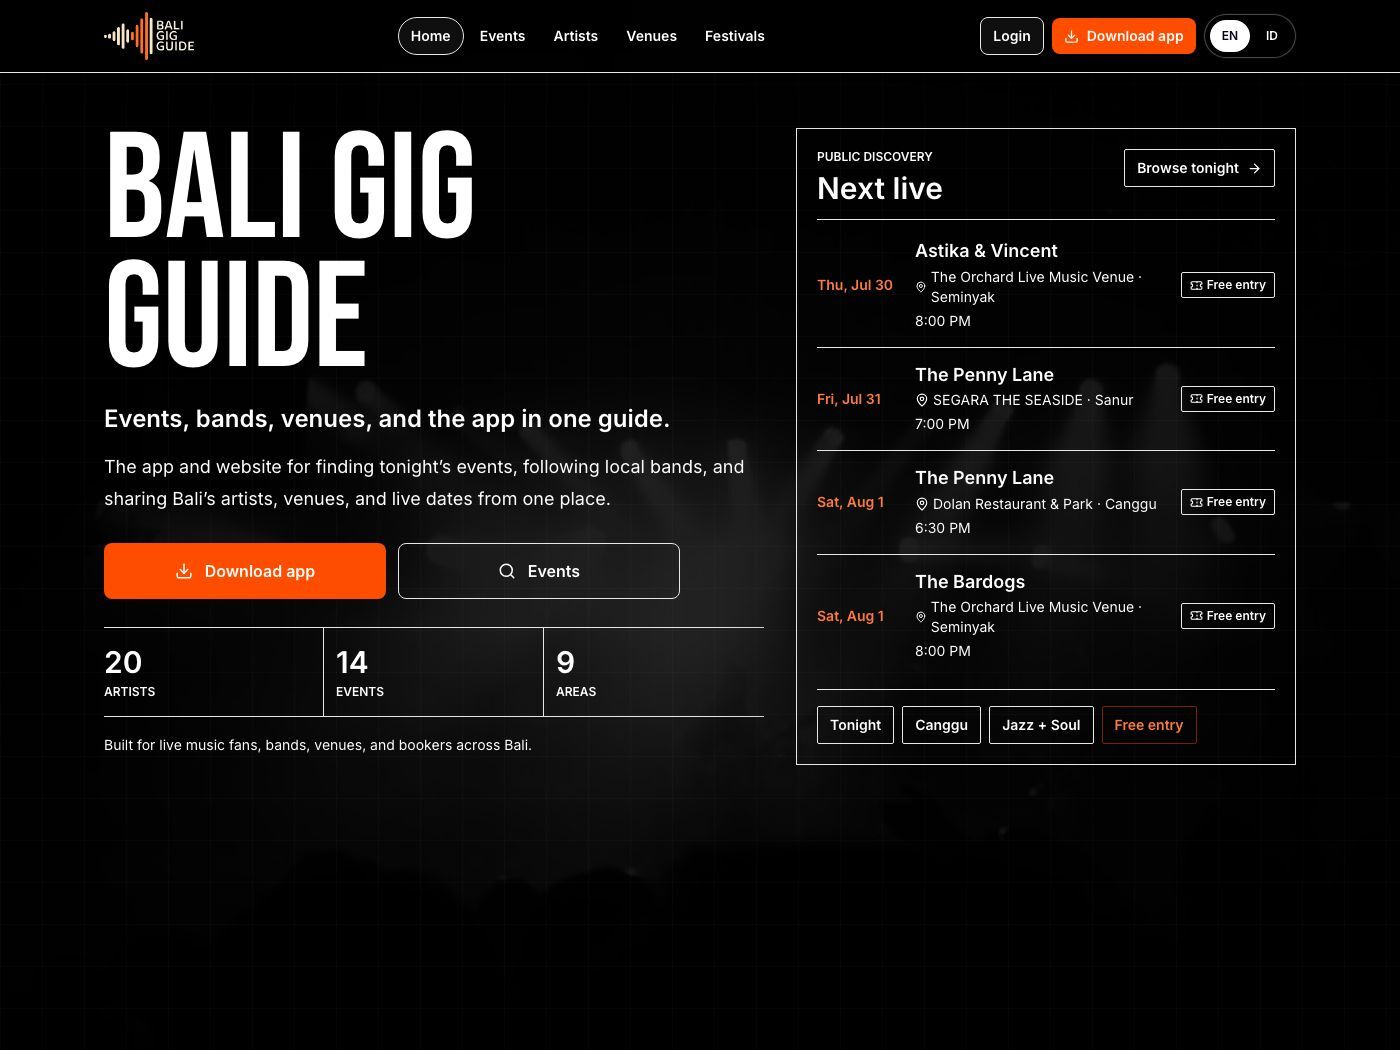Select the orange Free entry filter chip
The height and width of the screenshot is (1050, 1400).
1149,725
